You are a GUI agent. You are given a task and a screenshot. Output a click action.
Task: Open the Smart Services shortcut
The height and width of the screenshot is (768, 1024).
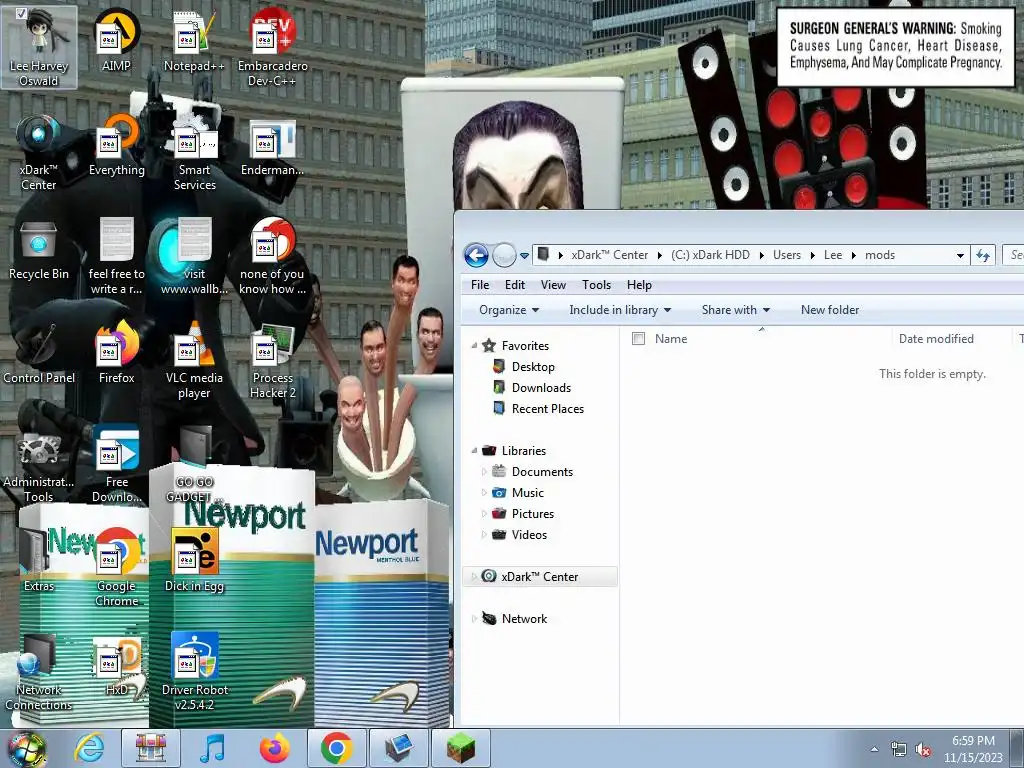click(x=194, y=152)
